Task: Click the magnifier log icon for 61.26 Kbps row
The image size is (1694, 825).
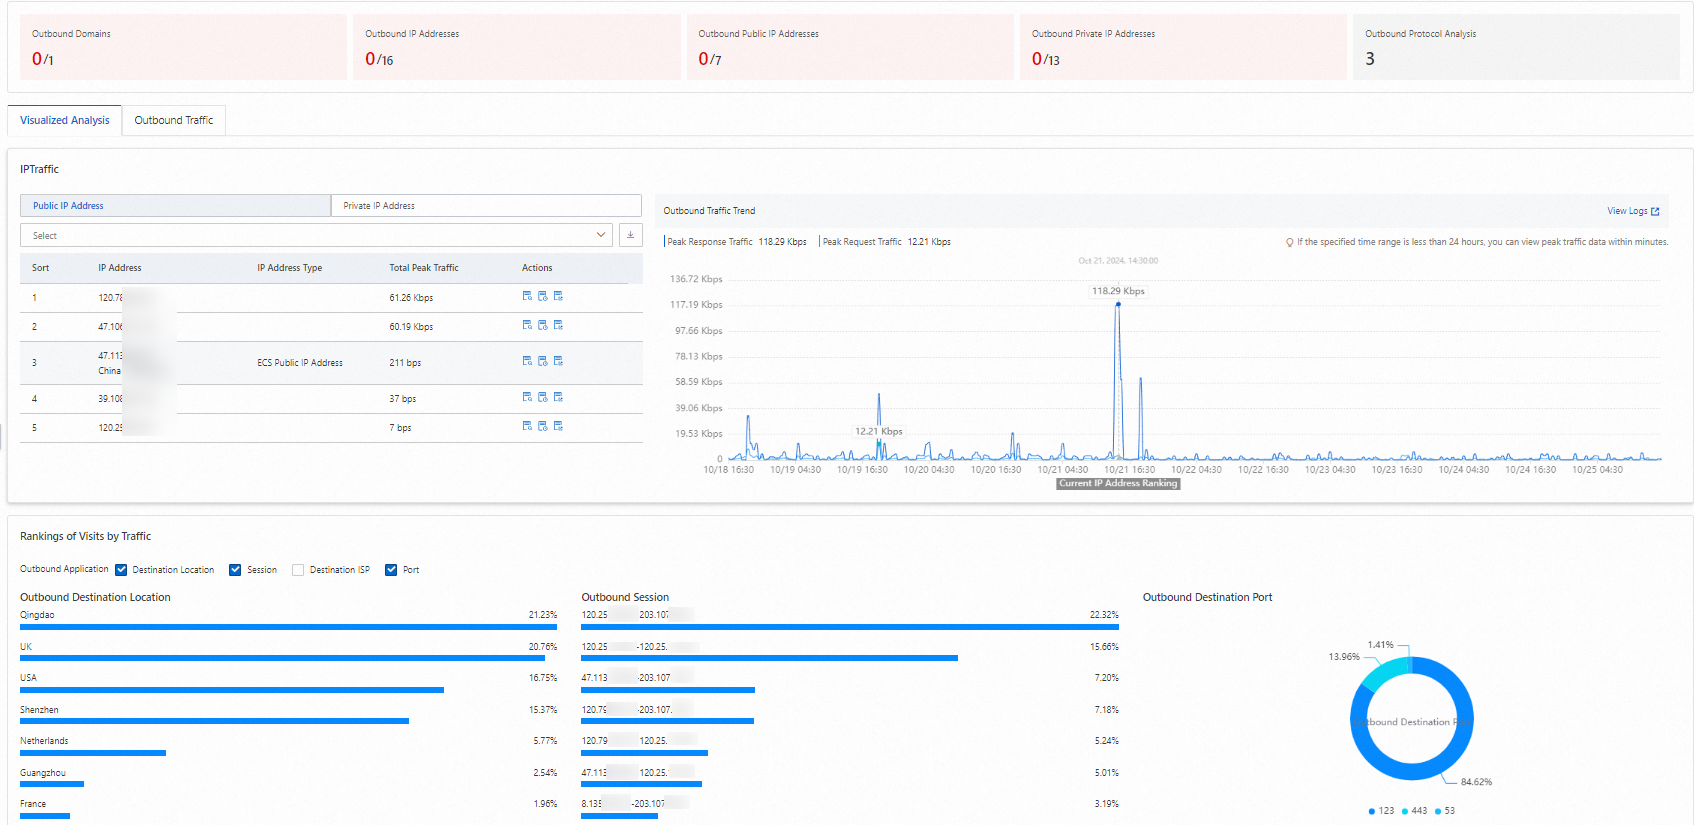Action: (527, 296)
